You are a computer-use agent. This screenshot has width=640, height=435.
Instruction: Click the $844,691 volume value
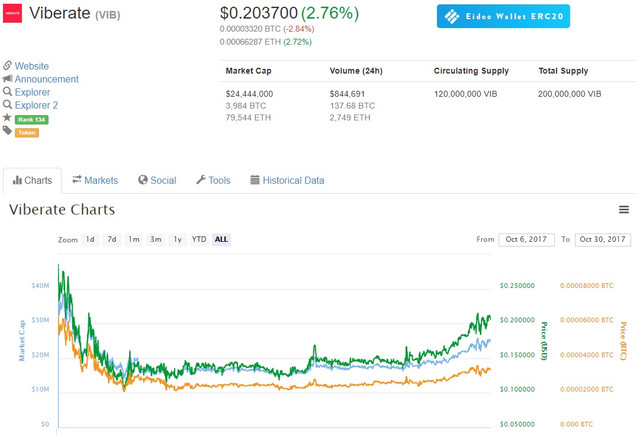(347, 94)
